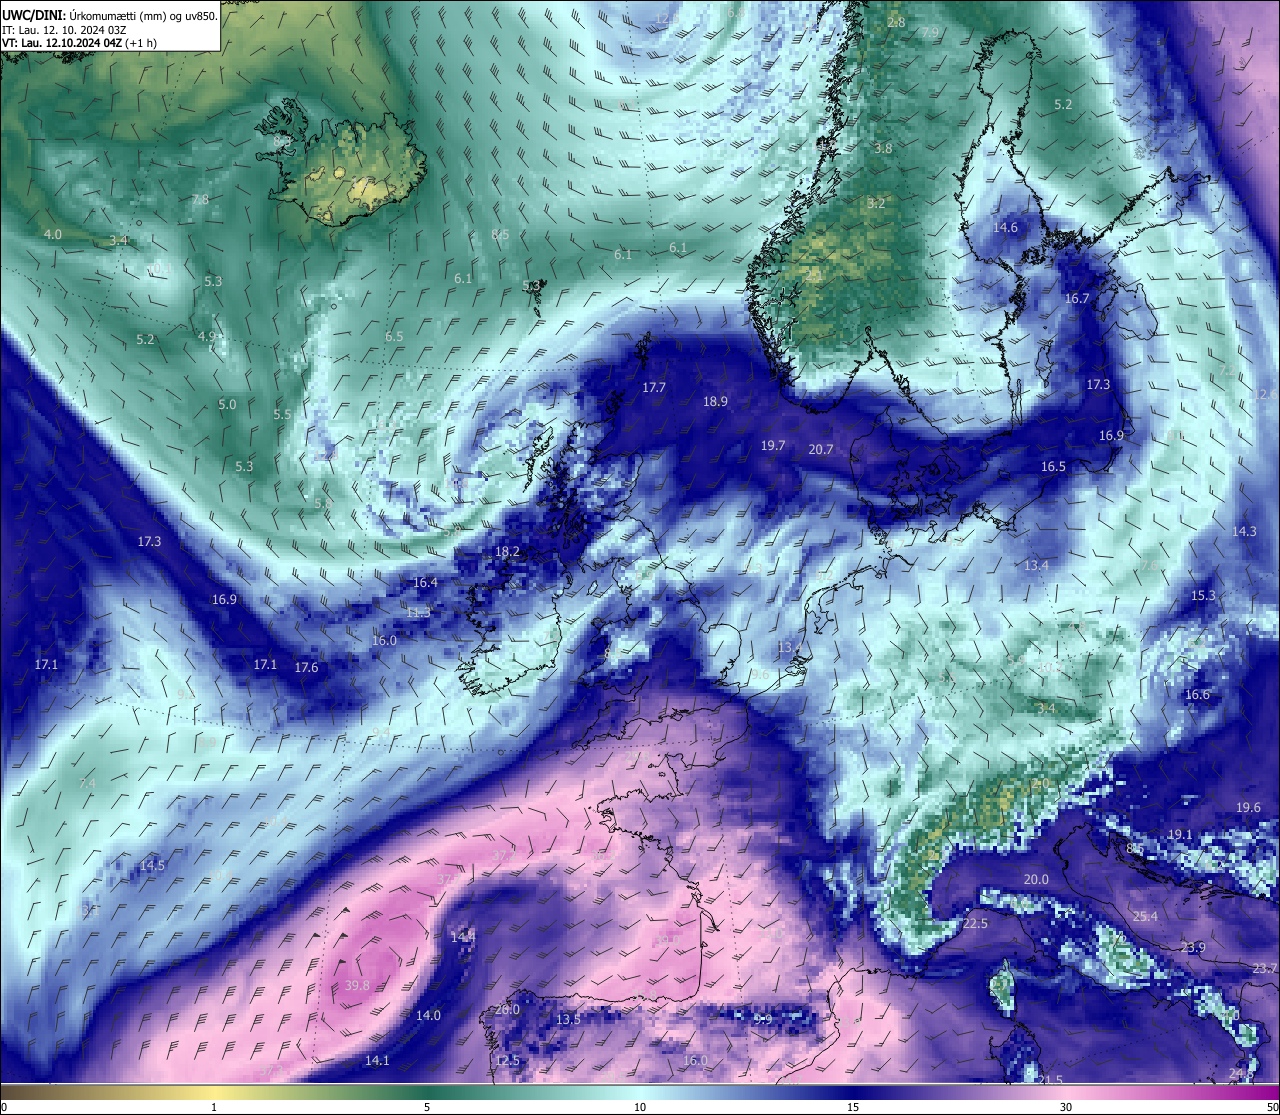Image resolution: width=1280 pixels, height=1115 pixels.
Task: Click the 22.5 value on the map
Action: click(x=975, y=923)
